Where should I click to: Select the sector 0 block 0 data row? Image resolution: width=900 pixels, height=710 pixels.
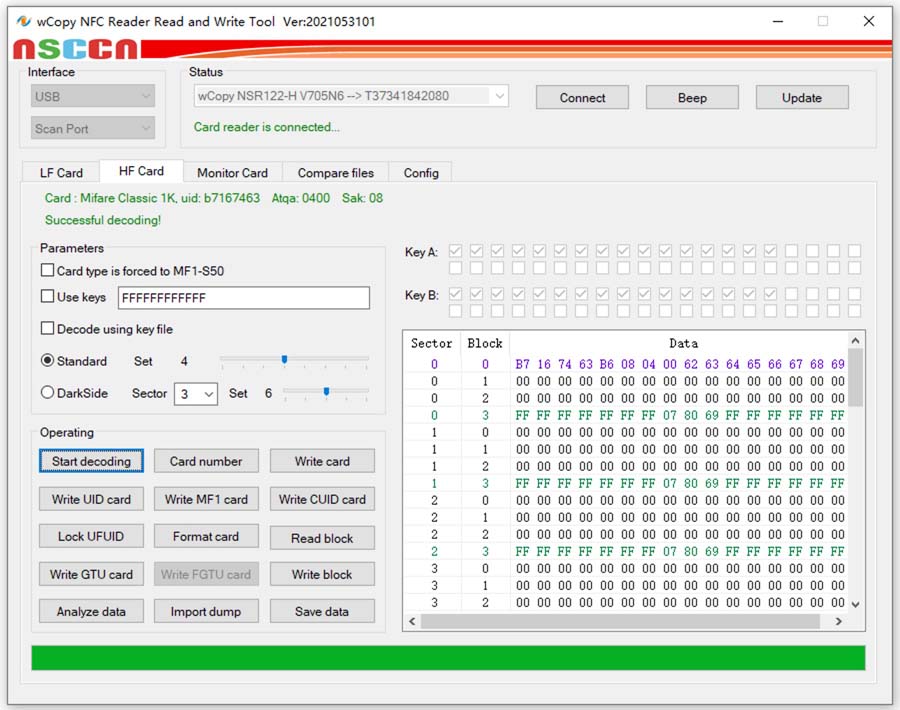pos(626,364)
